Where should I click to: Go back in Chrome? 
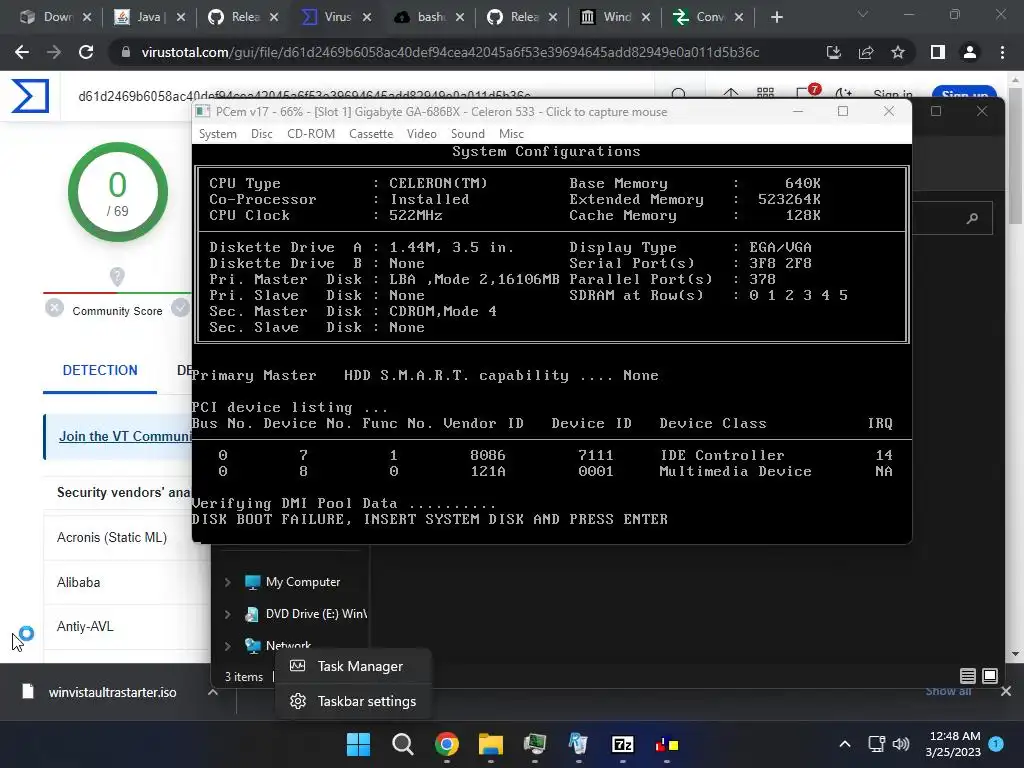(x=22, y=52)
